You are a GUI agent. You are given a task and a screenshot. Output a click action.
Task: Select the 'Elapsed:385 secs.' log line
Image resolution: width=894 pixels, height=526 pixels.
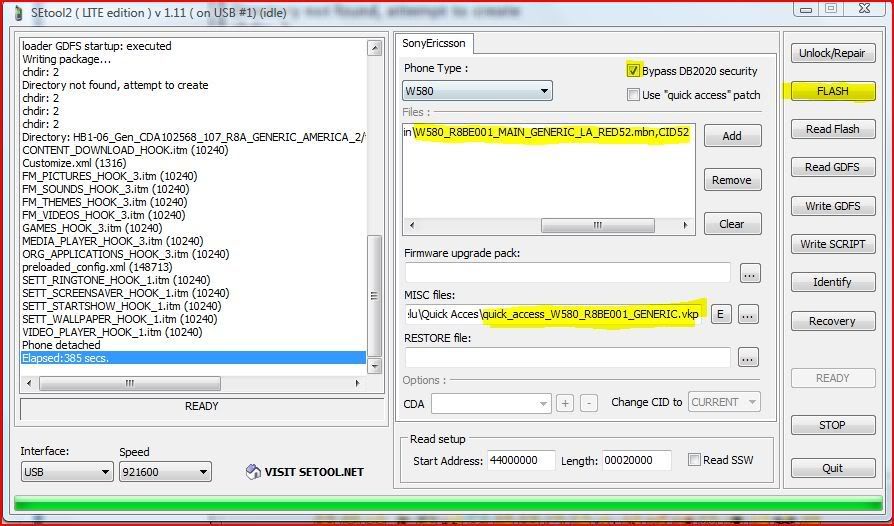click(193, 358)
